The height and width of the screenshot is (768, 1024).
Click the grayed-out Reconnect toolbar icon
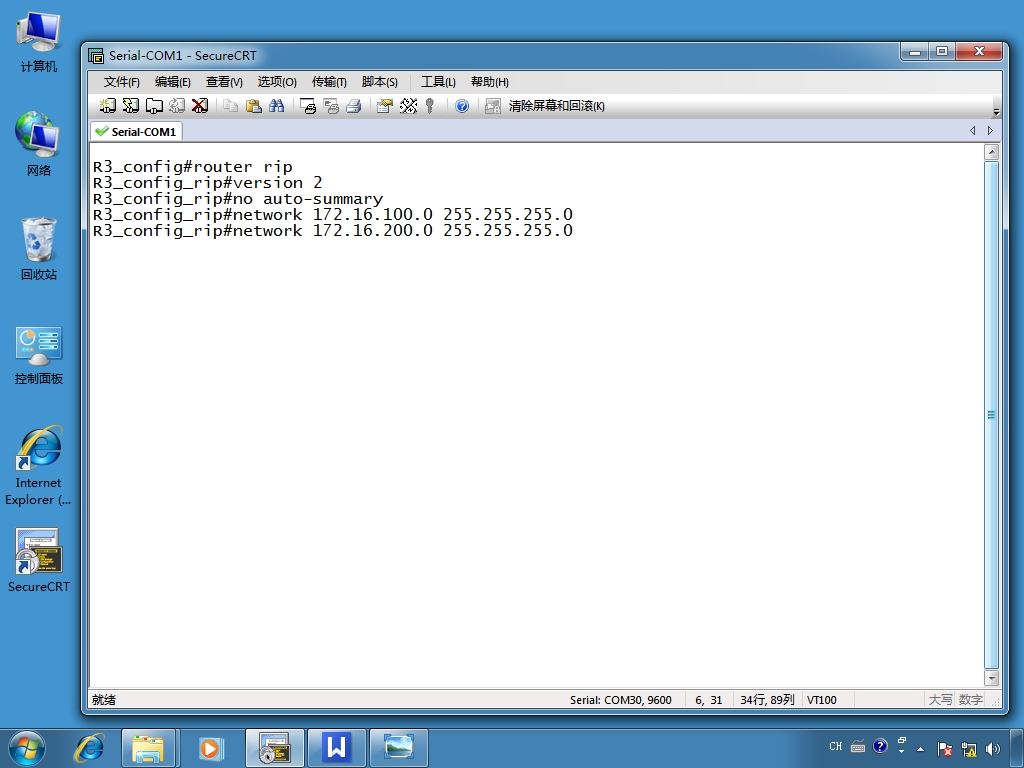[x=177, y=105]
